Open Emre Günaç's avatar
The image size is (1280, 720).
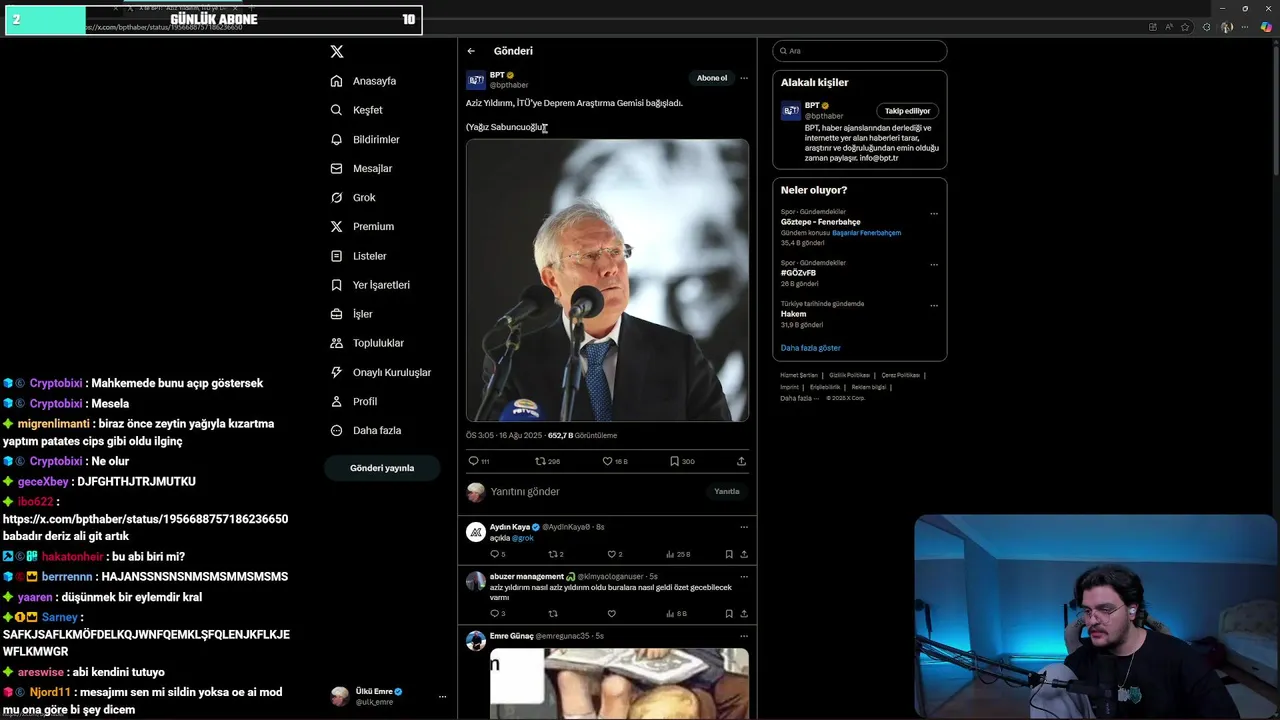pos(476,641)
